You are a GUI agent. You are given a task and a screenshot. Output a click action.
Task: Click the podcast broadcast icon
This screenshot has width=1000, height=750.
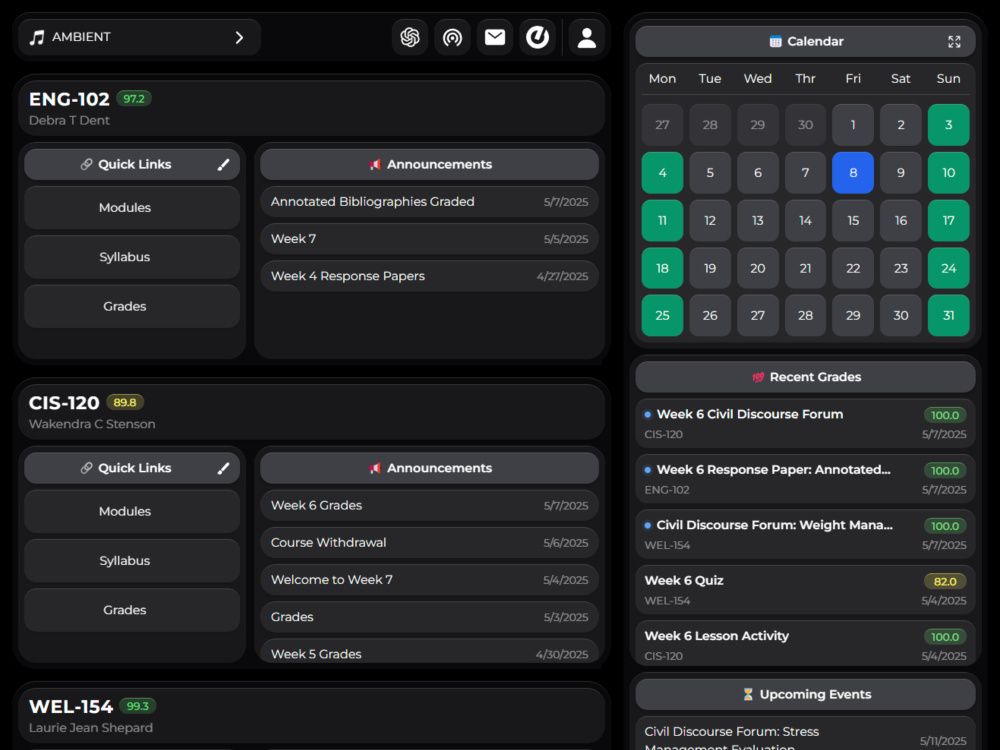[452, 38]
